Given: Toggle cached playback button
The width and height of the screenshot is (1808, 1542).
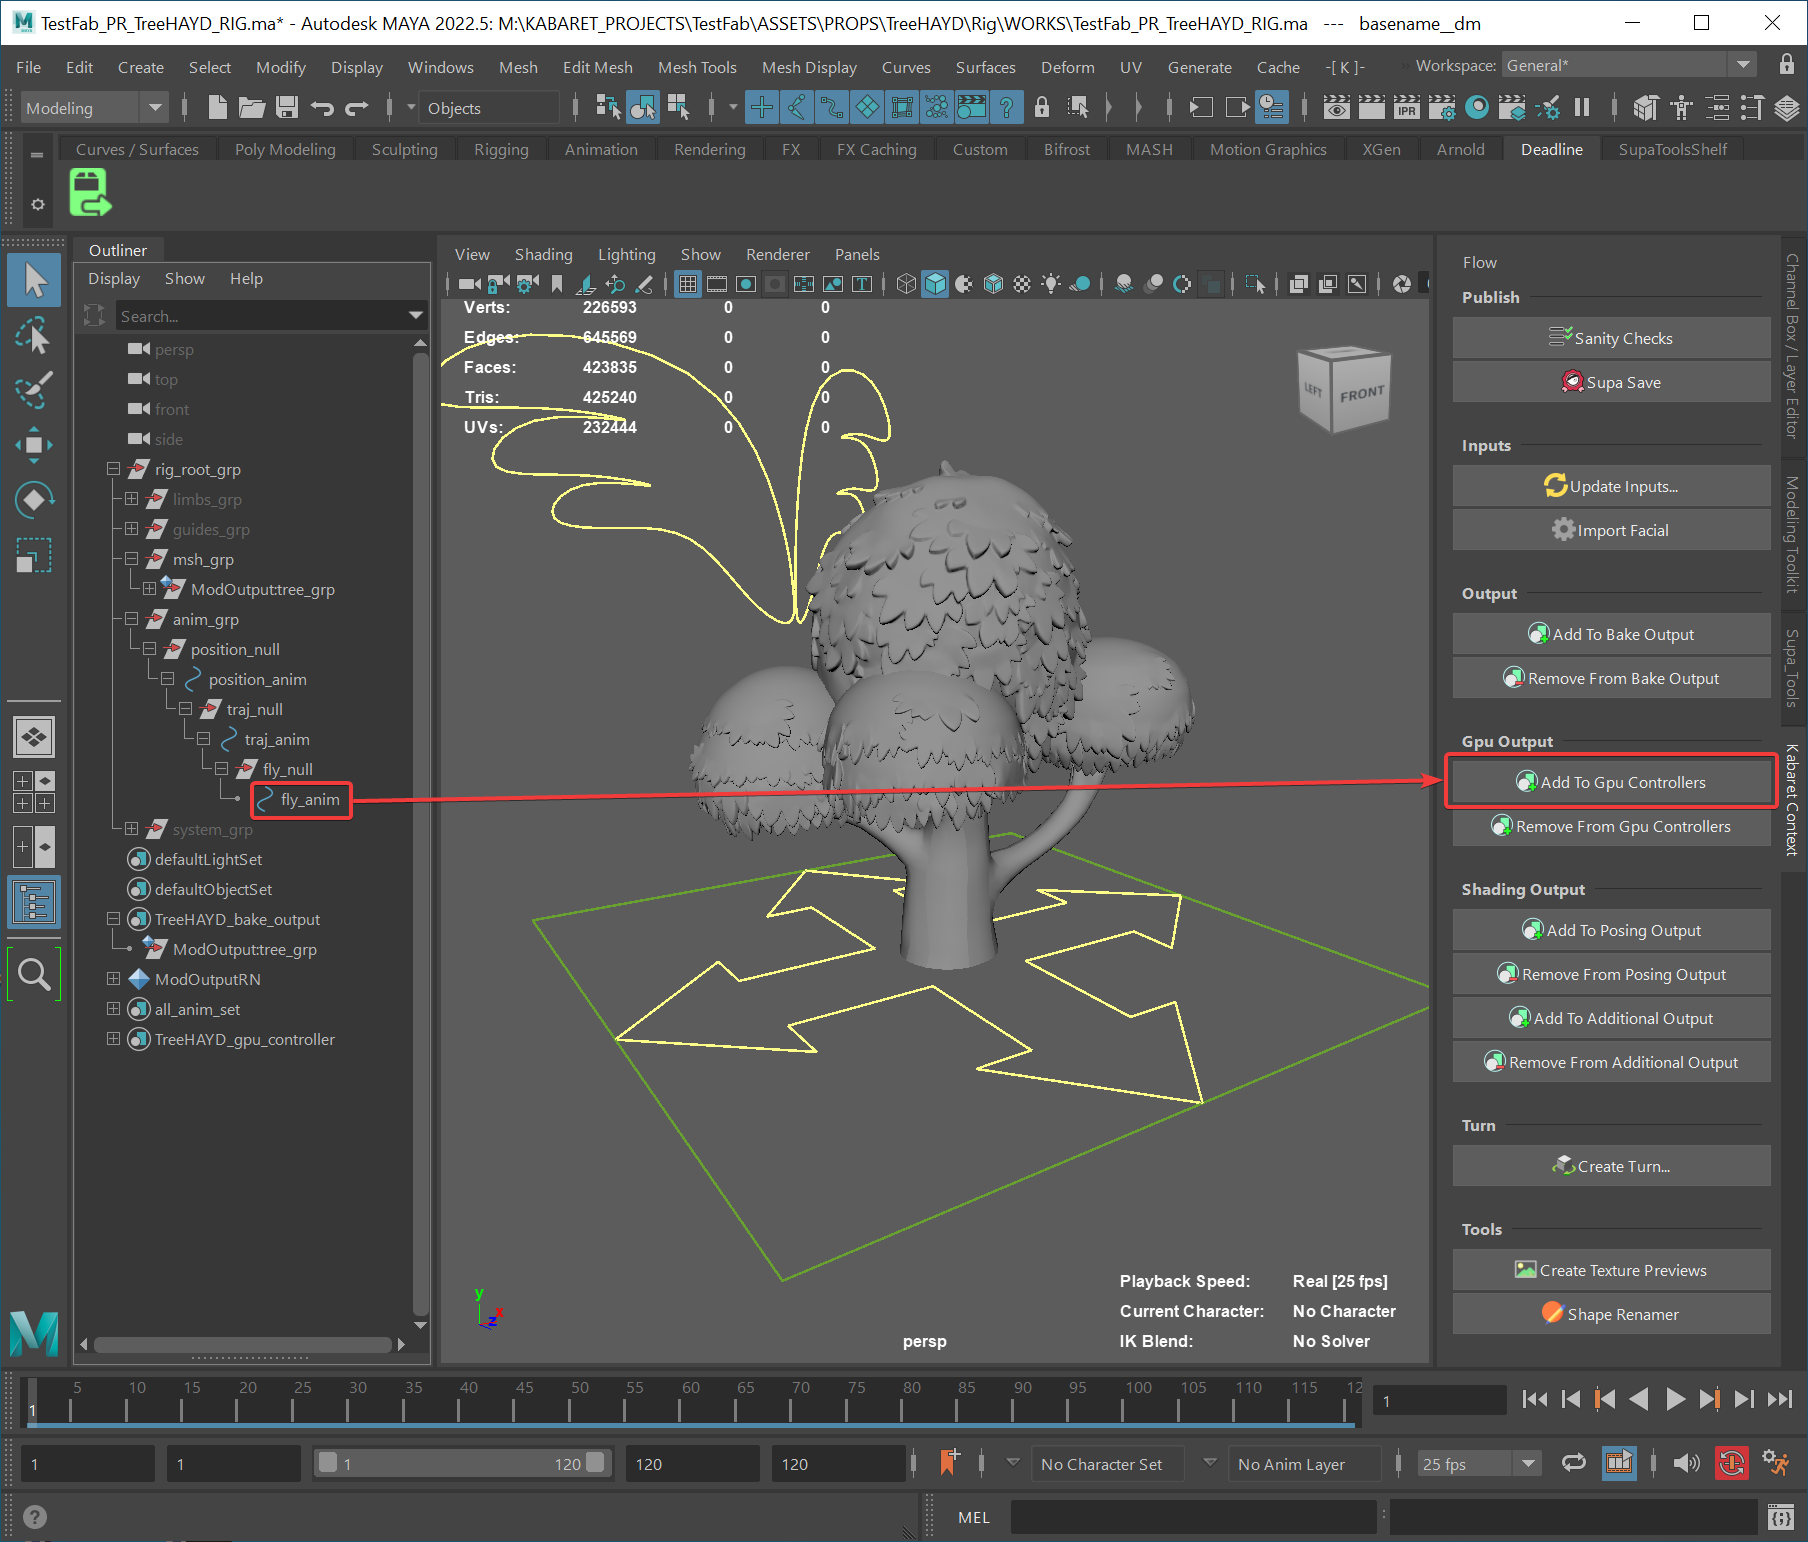Looking at the screenshot, I should pyautogui.click(x=1619, y=1463).
